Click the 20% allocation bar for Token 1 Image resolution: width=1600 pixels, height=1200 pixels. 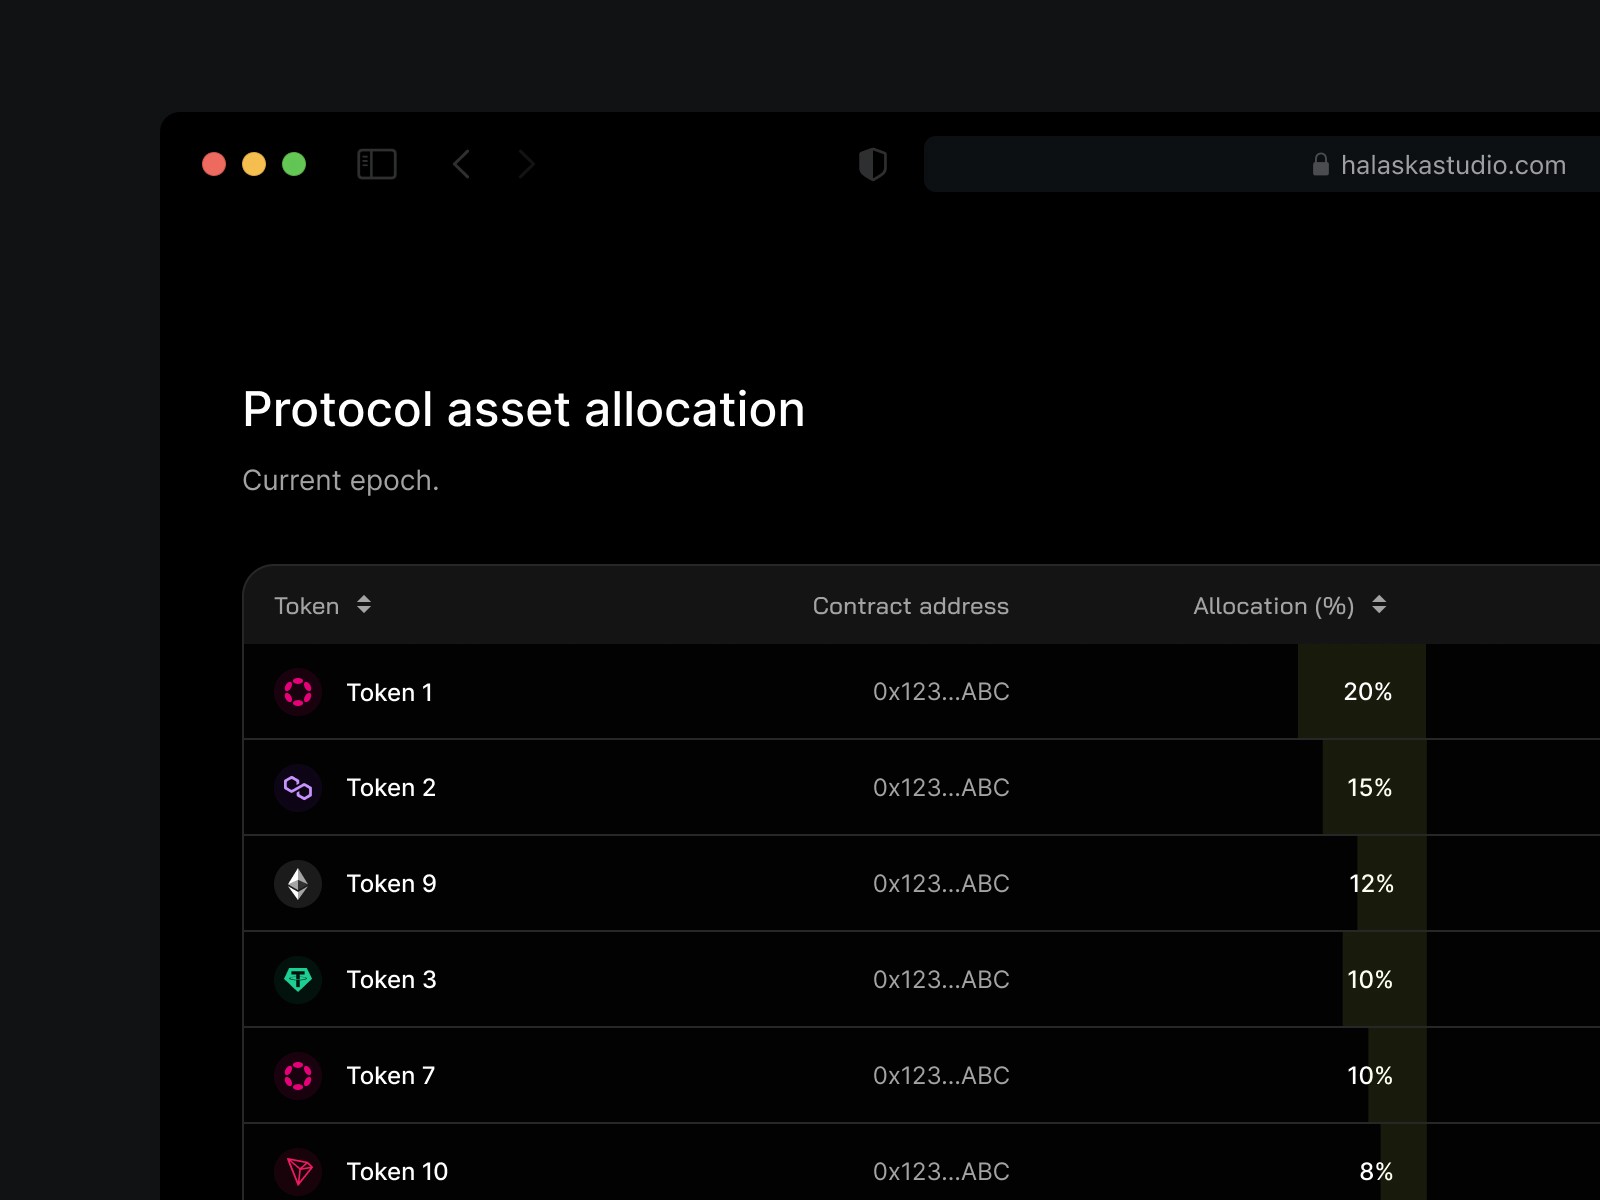[x=1362, y=692]
